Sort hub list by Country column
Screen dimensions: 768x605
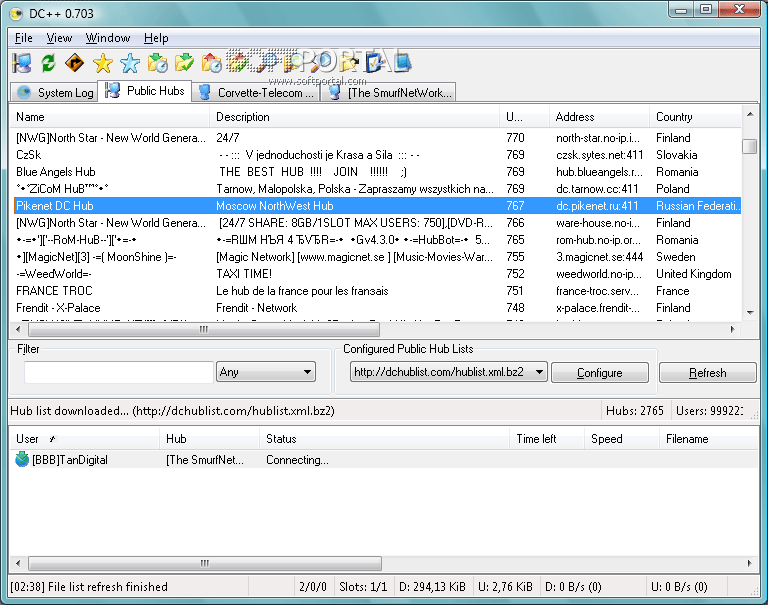[x=696, y=117]
